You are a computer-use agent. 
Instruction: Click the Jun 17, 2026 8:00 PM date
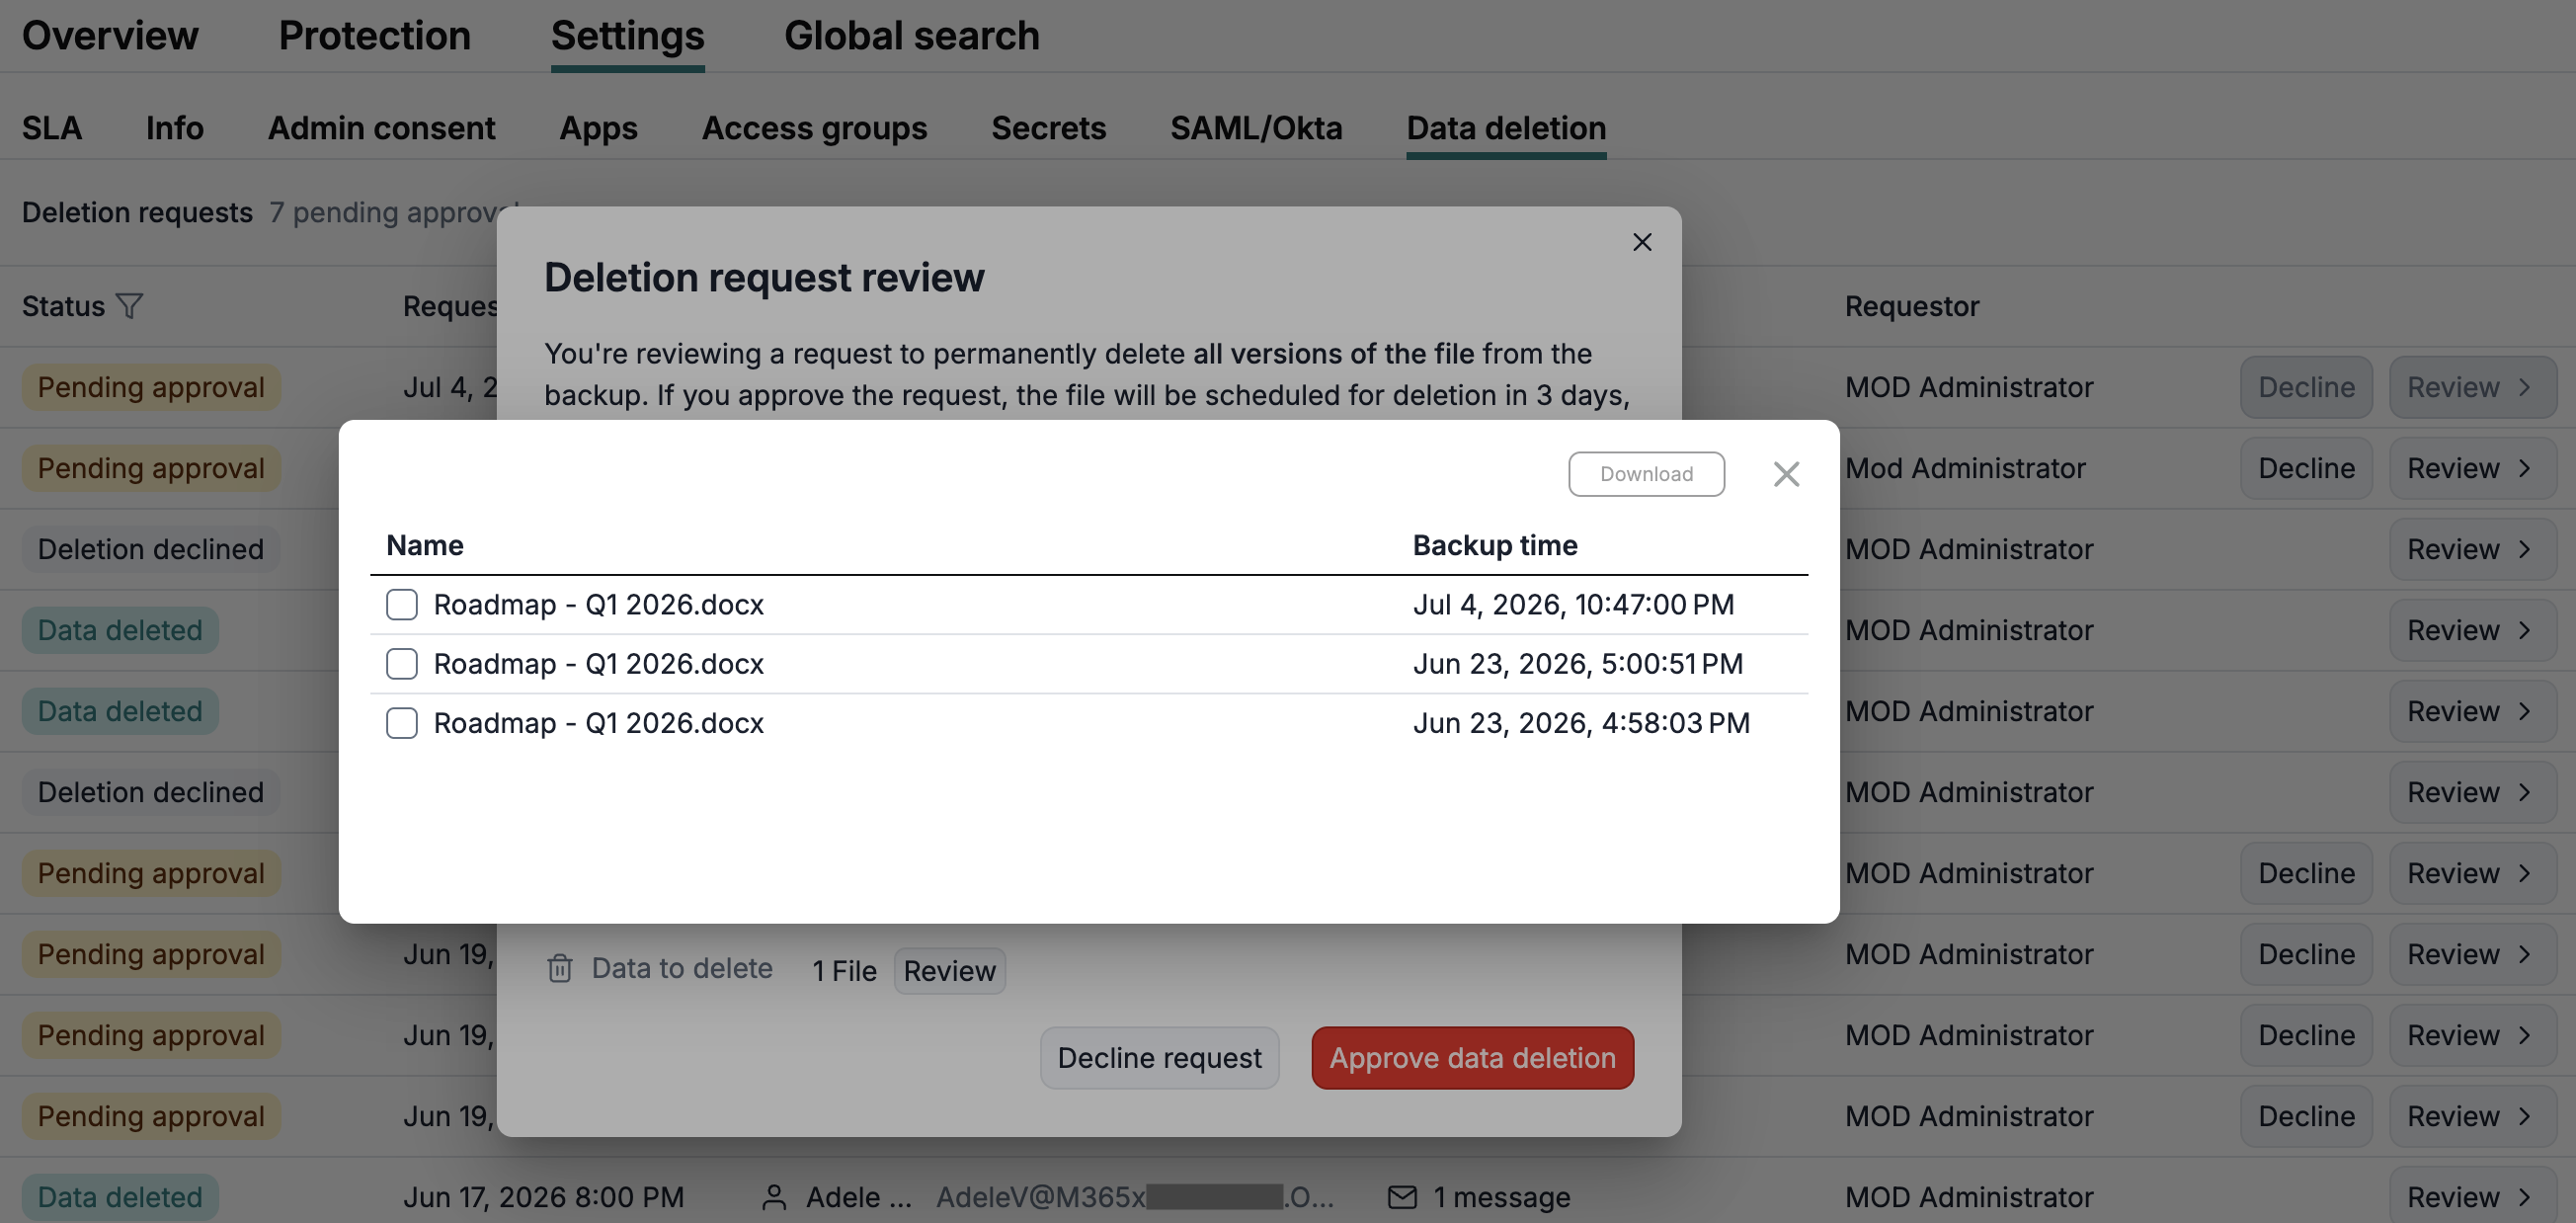[544, 1197]
